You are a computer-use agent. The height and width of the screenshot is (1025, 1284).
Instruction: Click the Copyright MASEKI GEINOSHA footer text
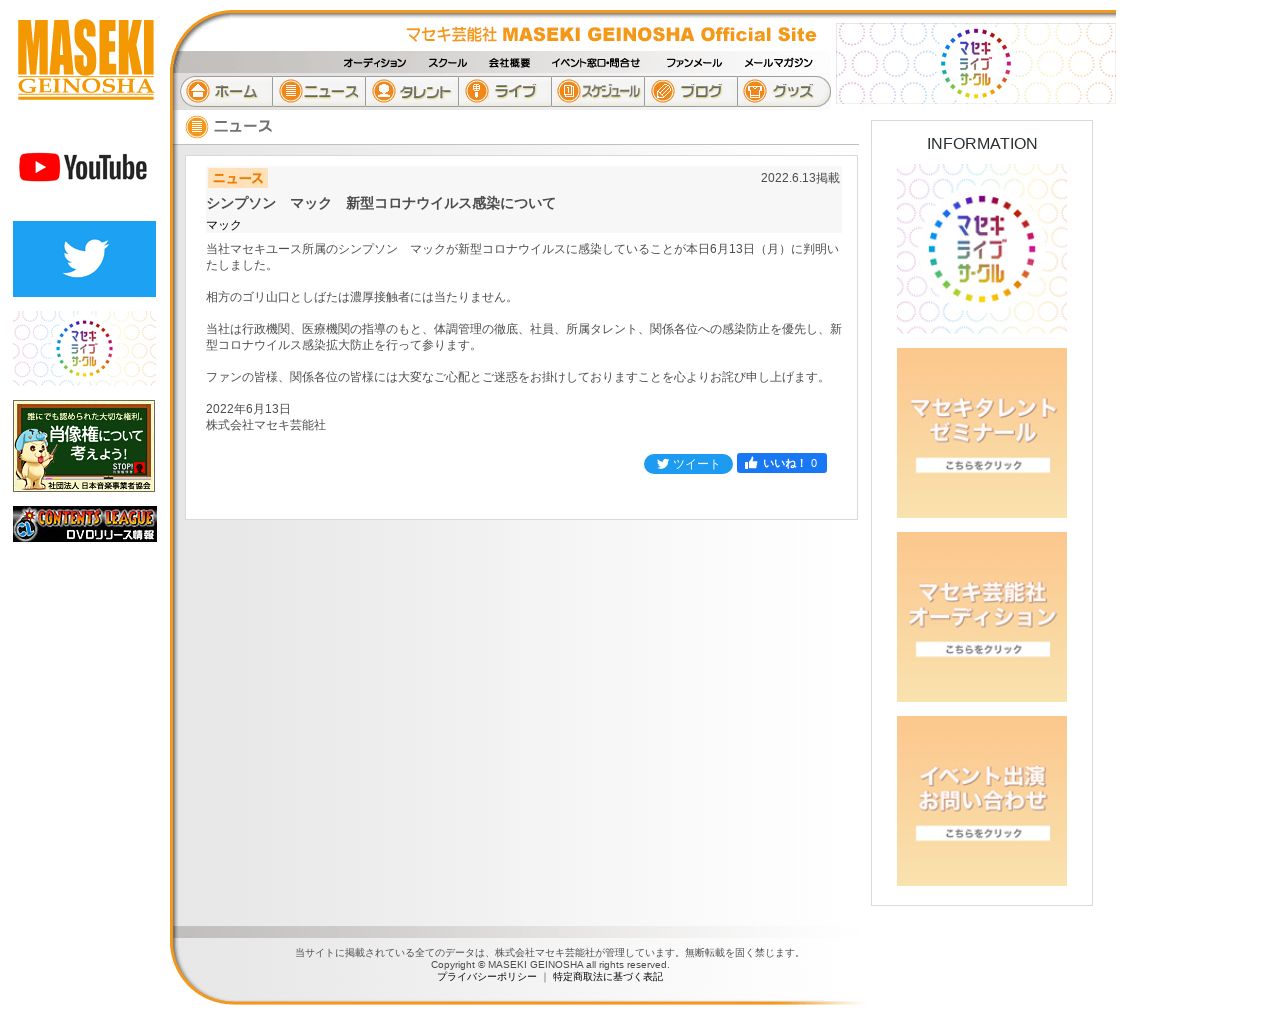pos(550,965)
